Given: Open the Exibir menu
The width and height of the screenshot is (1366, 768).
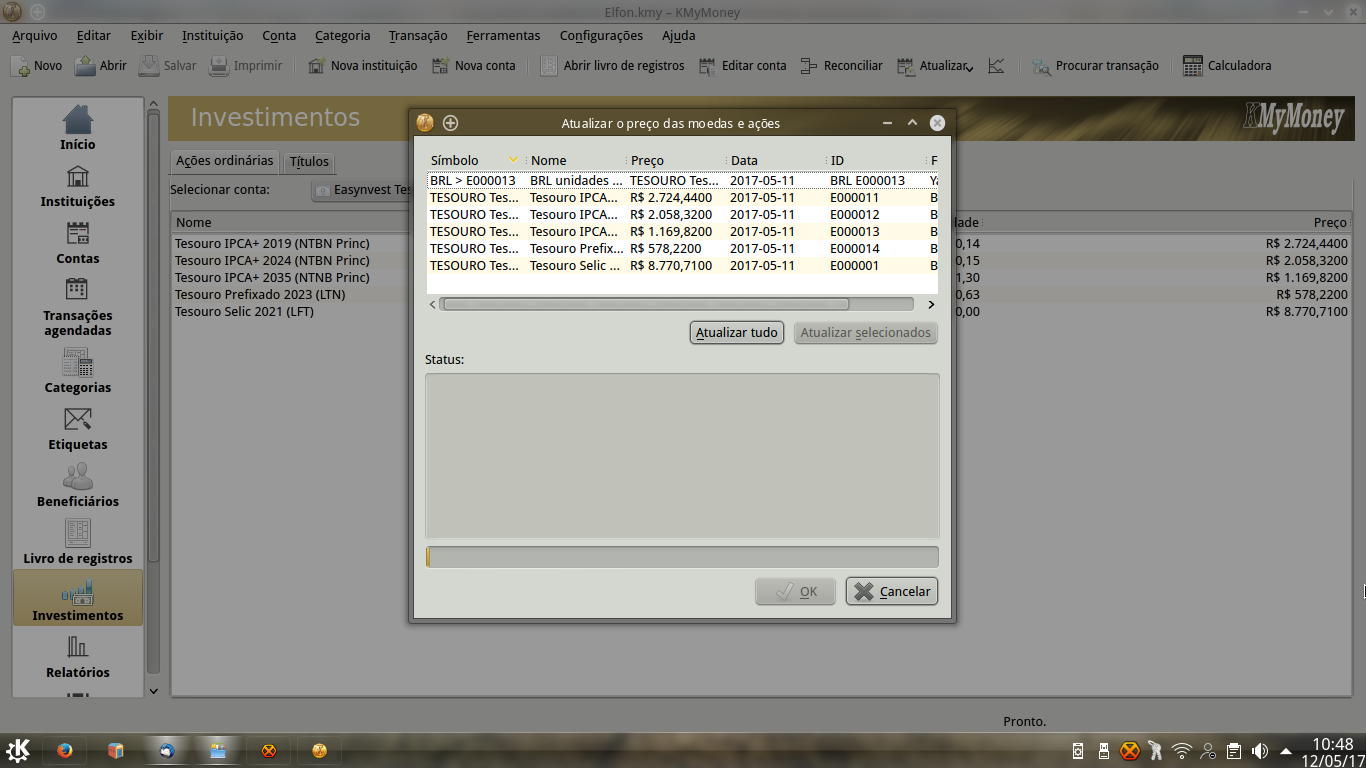Looking at the screenshot, I should pyautogui.click(x=147, y=35).
